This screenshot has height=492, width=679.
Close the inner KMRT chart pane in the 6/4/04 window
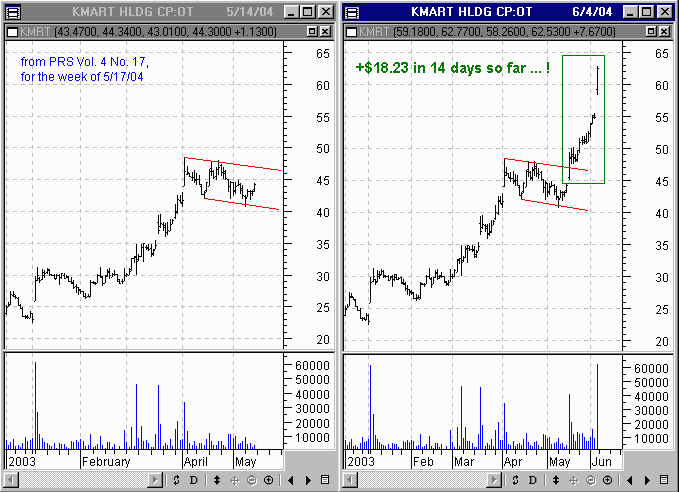664,31
